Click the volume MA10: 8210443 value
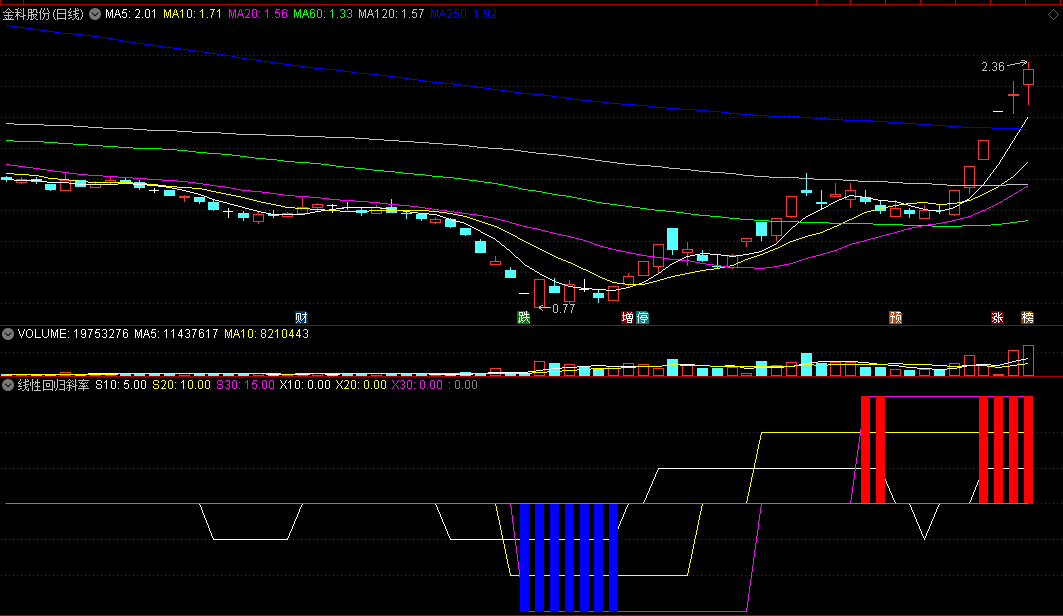The image size is (1063, 616). tap(266, 334)
